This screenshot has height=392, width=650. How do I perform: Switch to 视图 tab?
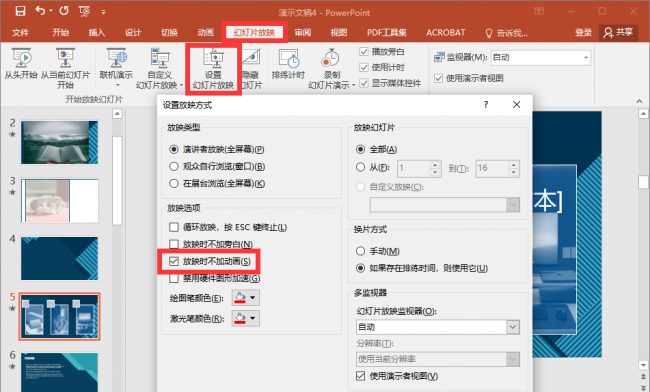[339, 33]
